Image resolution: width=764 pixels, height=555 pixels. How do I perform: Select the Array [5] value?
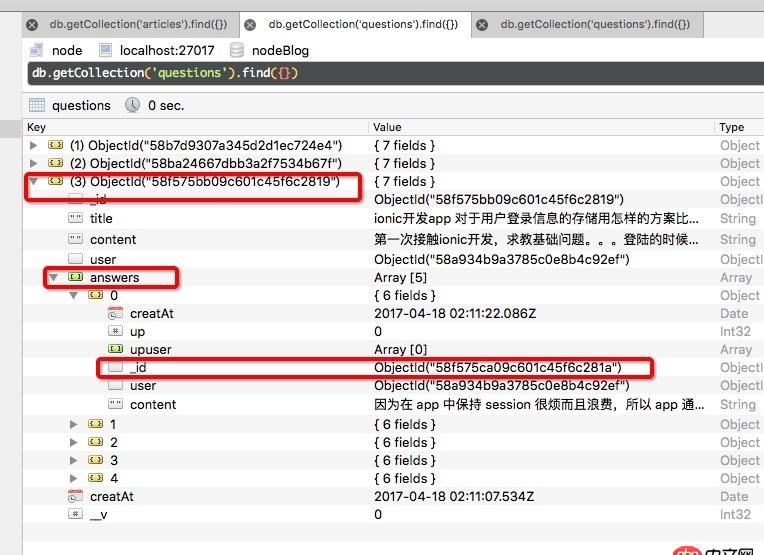pos(401,277)
